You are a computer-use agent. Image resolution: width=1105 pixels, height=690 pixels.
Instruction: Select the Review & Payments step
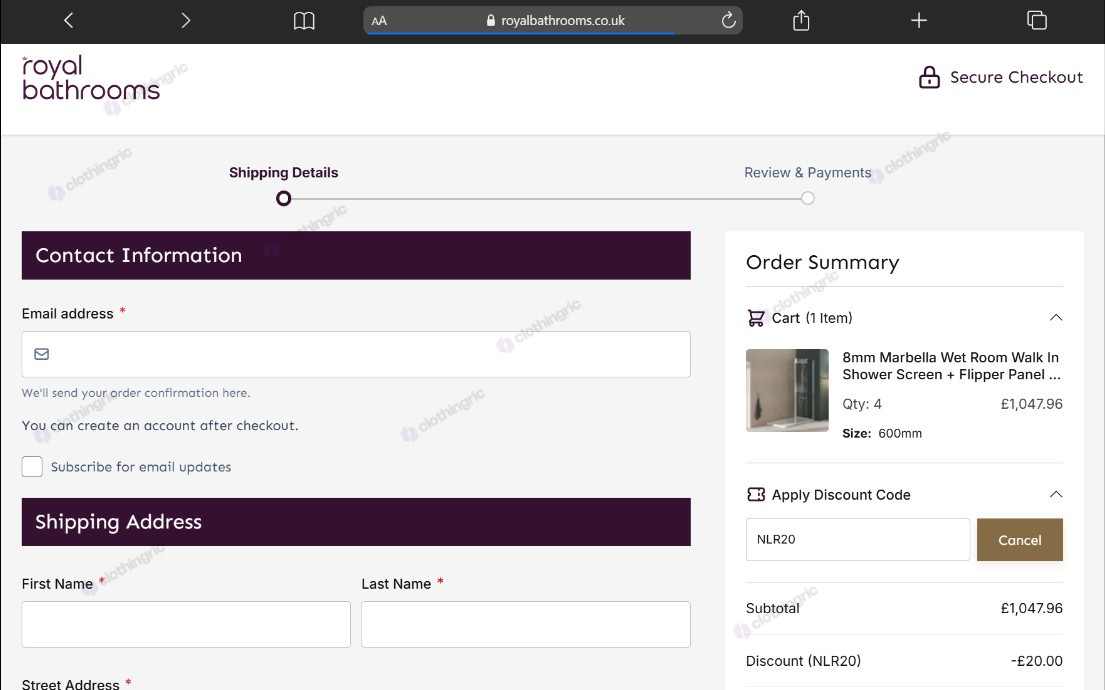click(808, 173)
